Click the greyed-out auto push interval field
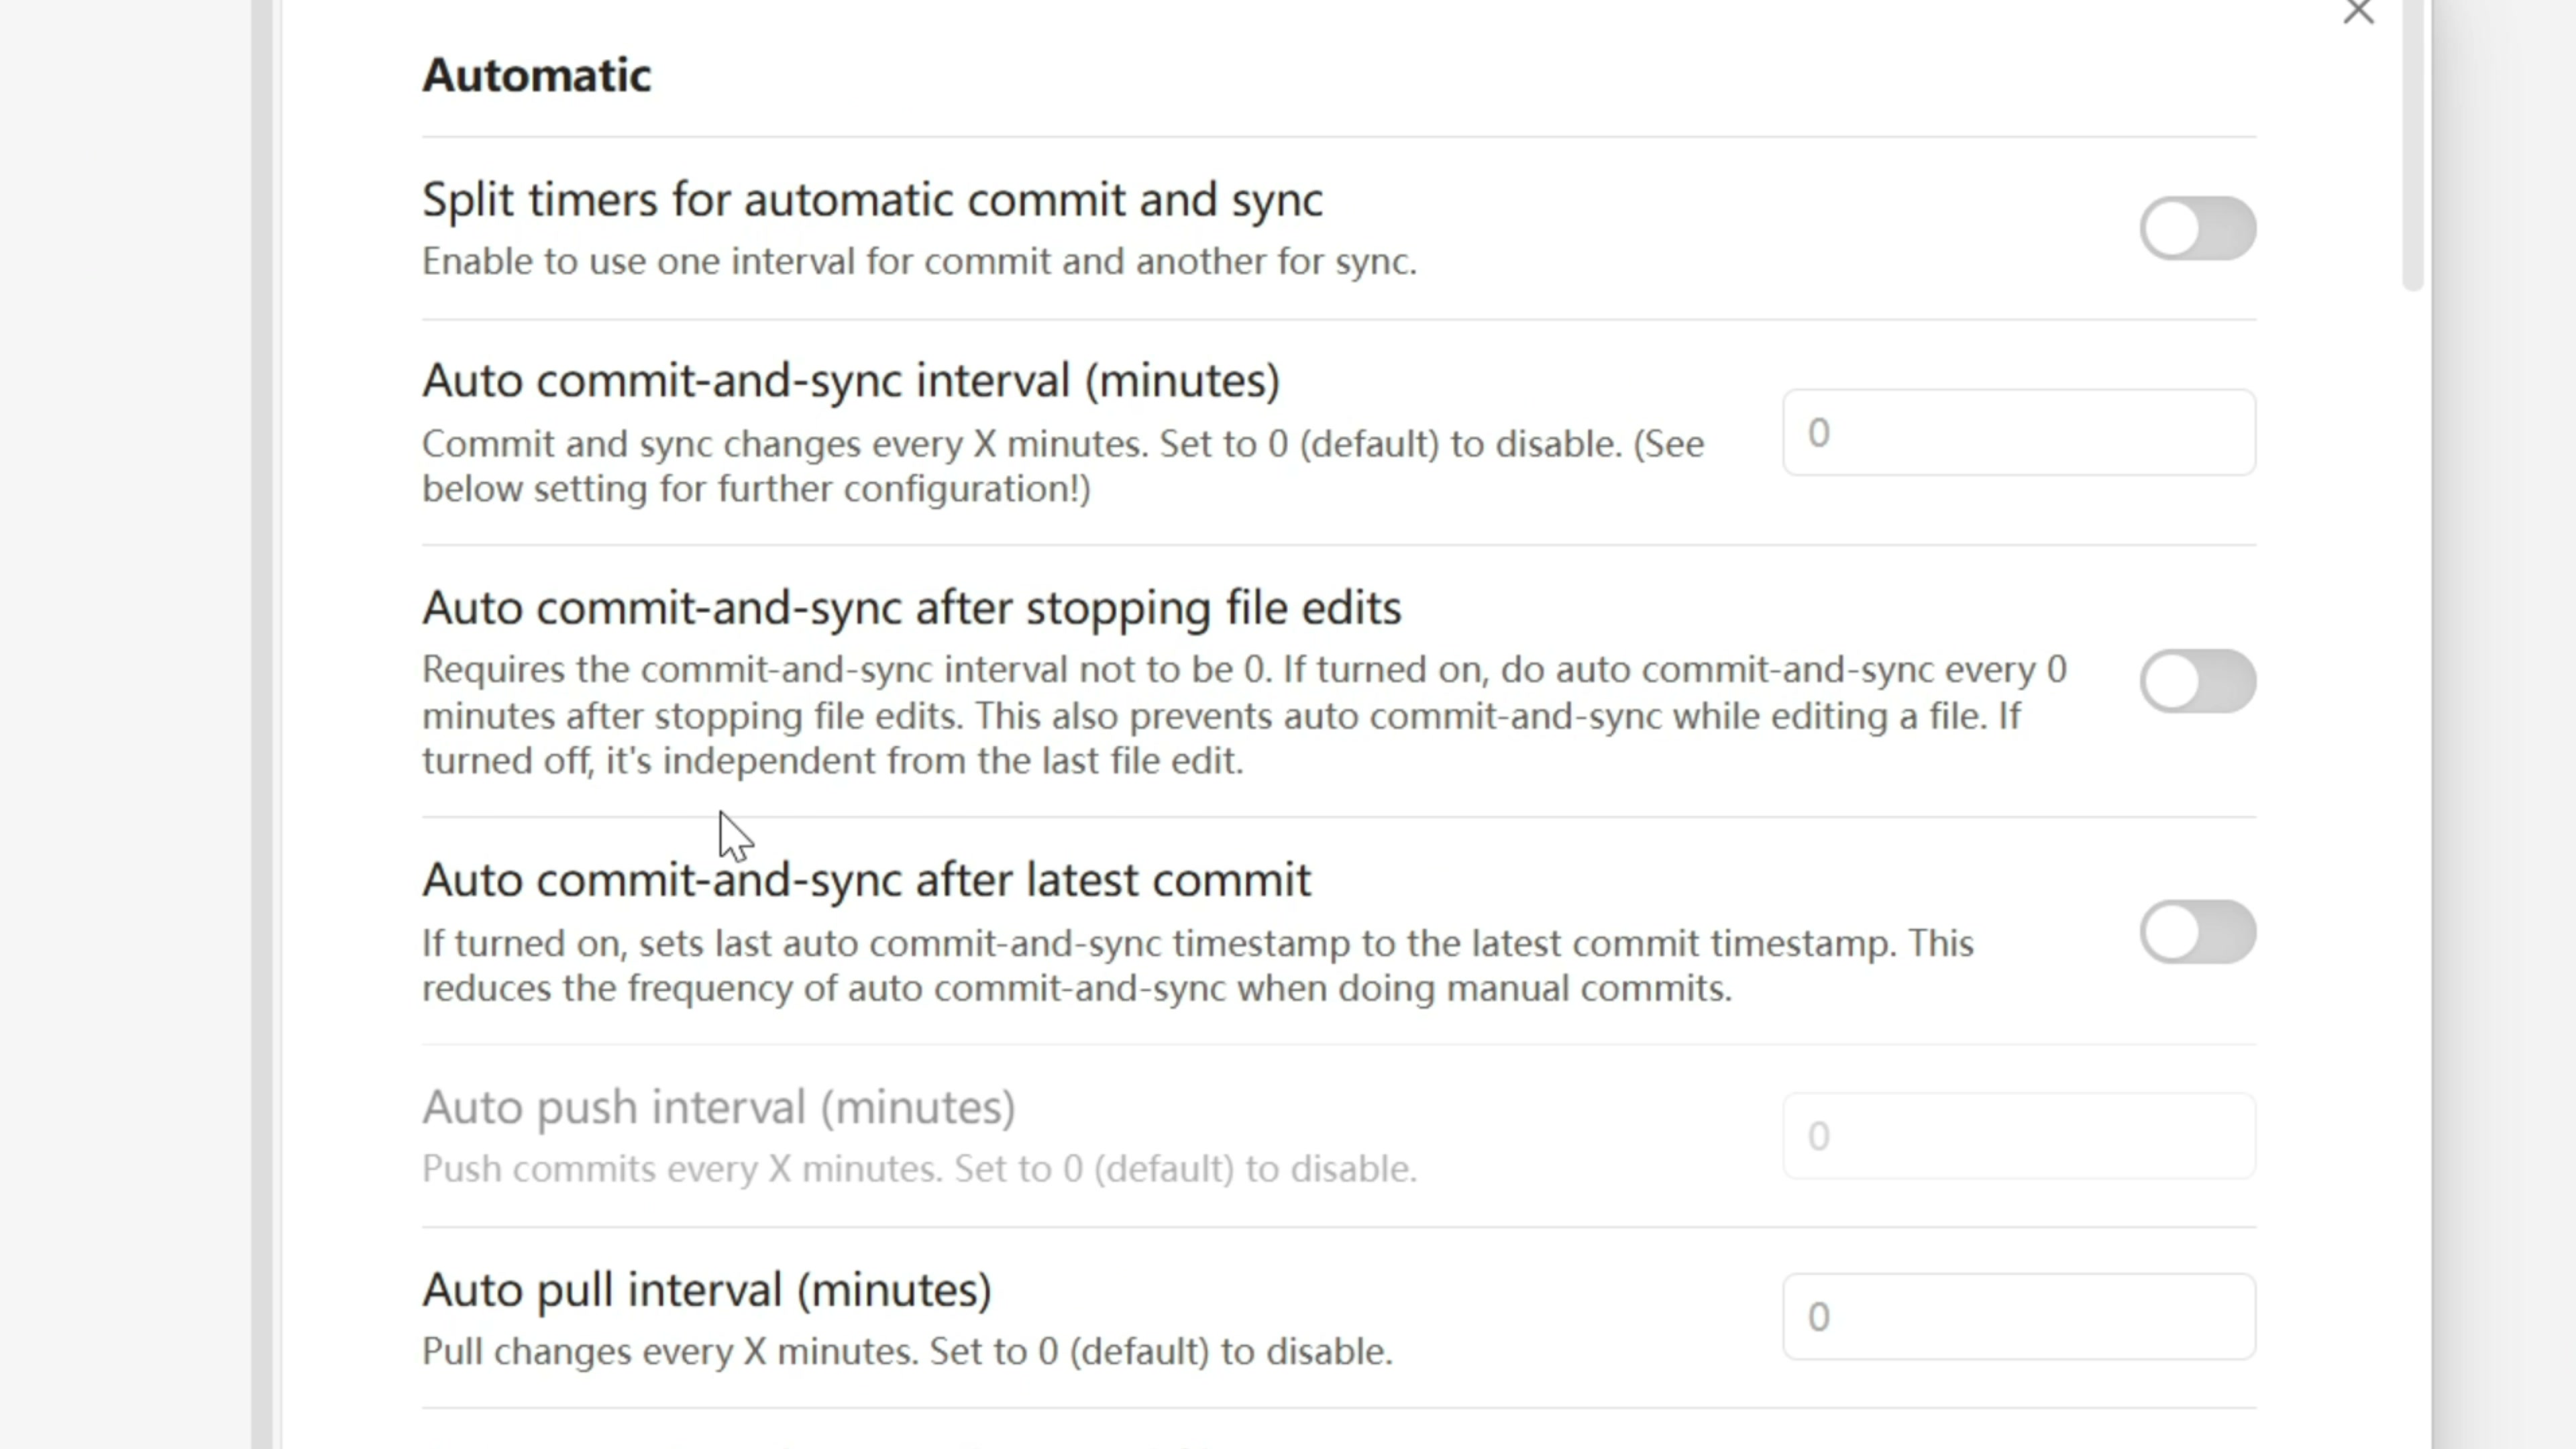Image resolution: width=2576 pixels, height=1449 pixels. tap(2018, 1136)
